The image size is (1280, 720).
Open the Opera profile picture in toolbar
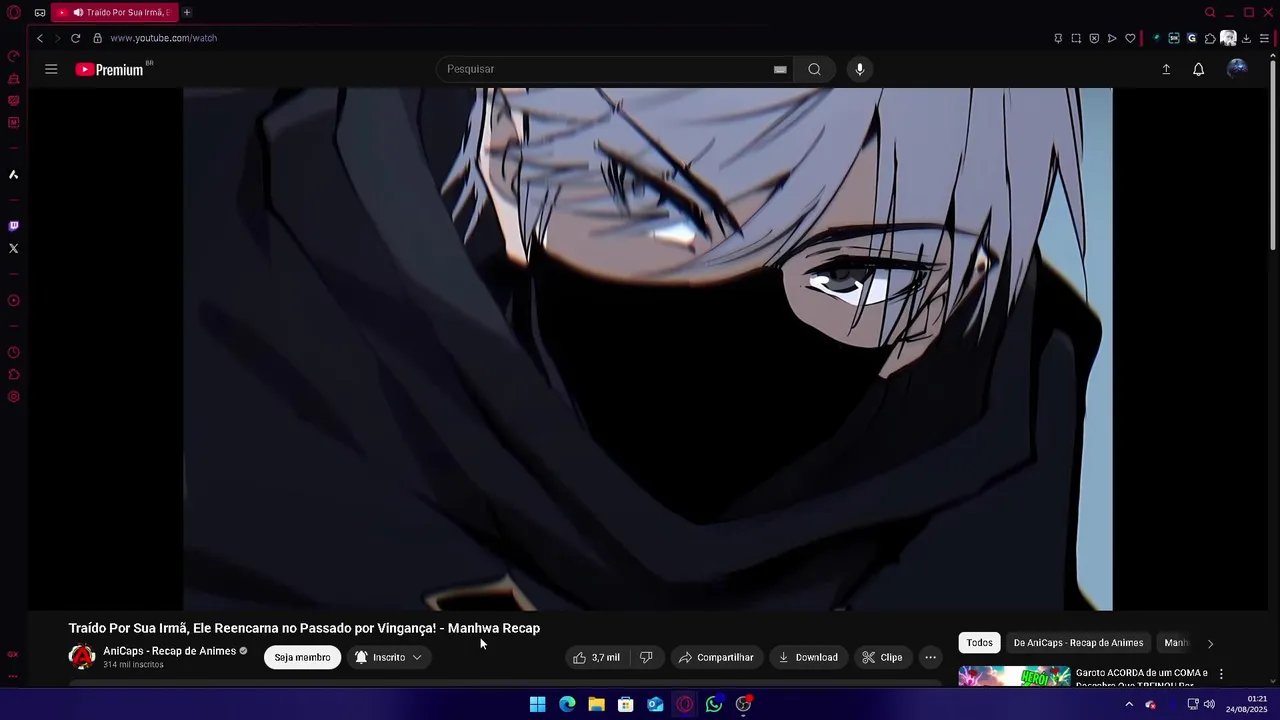click(x=1228, y=38)
